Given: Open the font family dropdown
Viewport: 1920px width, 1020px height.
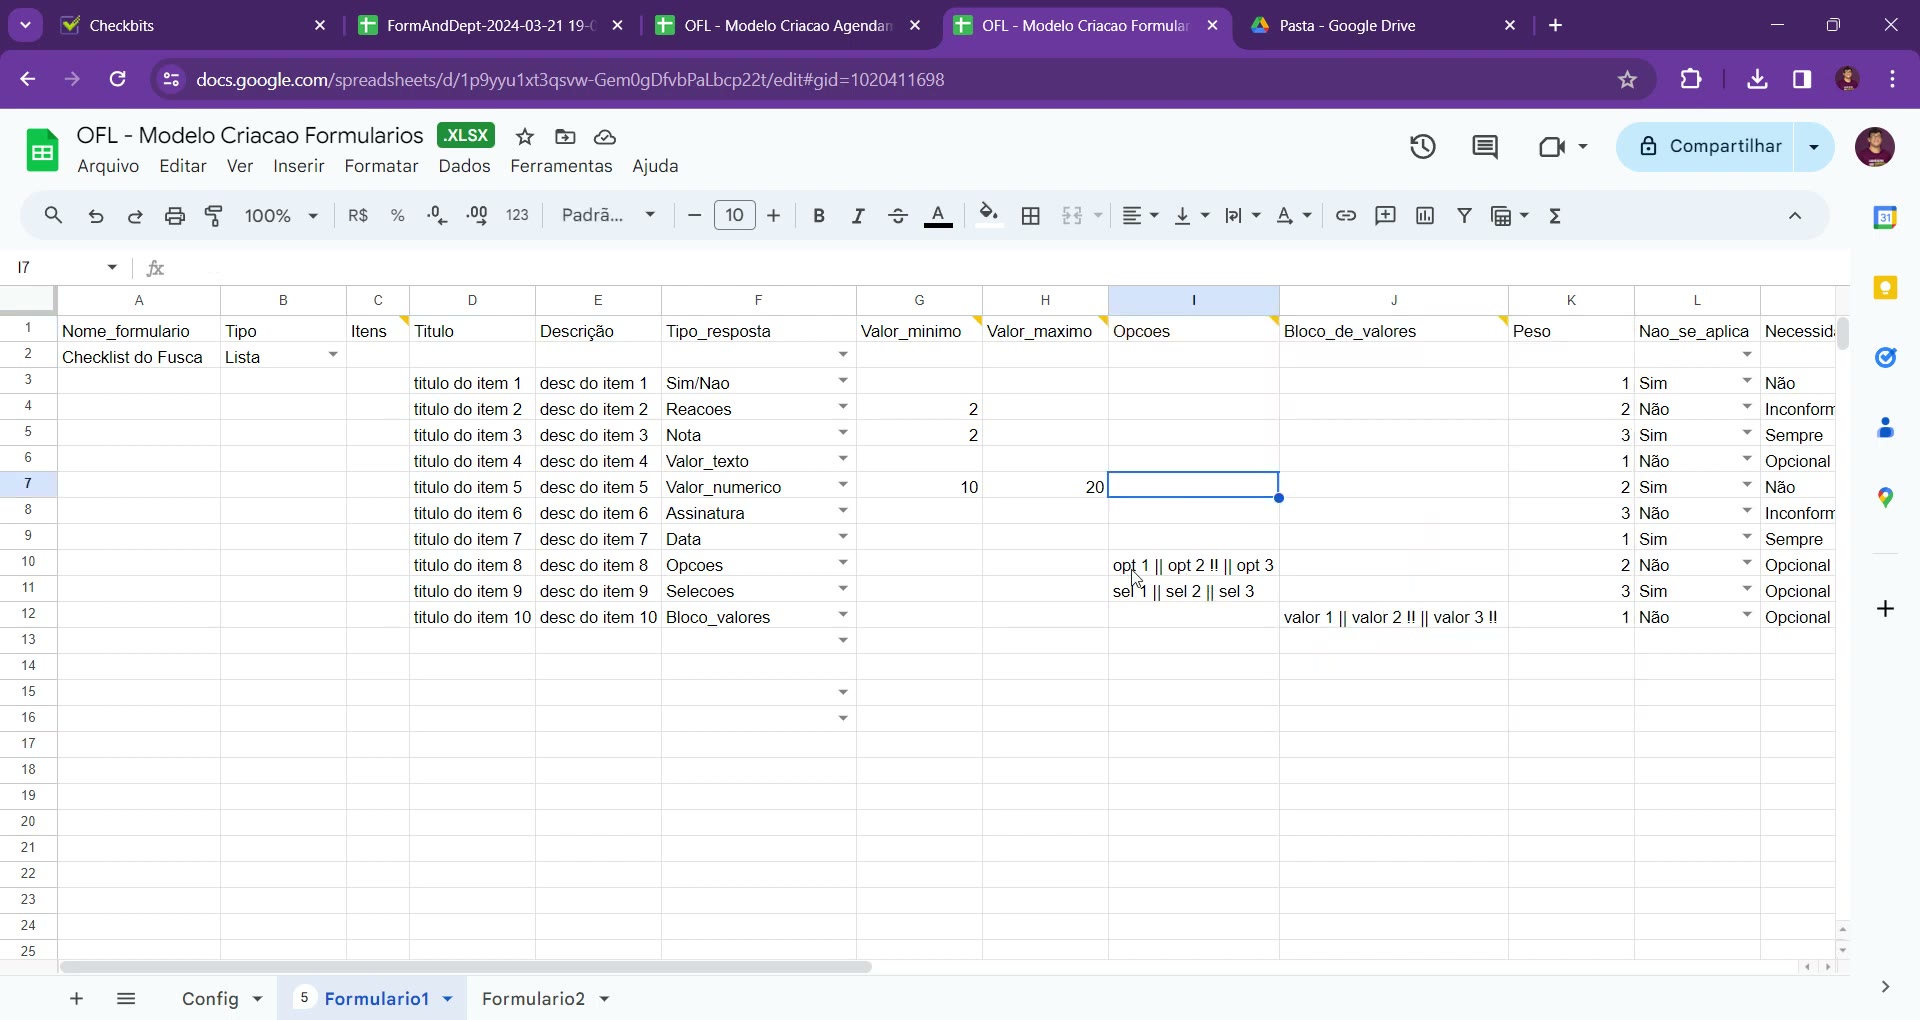Looking at the screenshot, I should click(609, 216).
